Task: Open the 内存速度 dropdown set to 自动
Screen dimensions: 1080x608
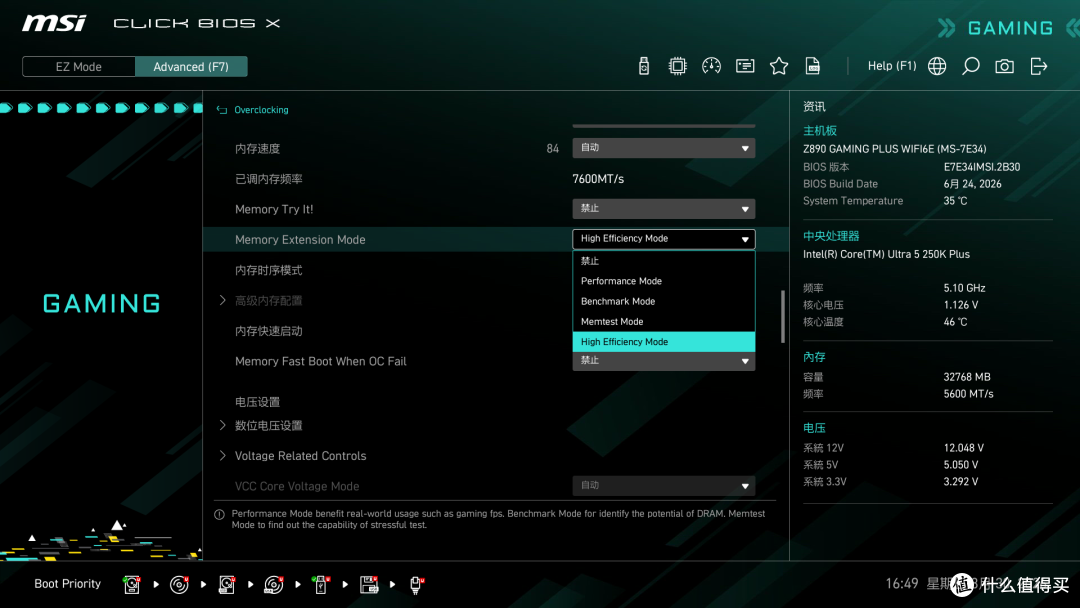Action: coord(663,148)
